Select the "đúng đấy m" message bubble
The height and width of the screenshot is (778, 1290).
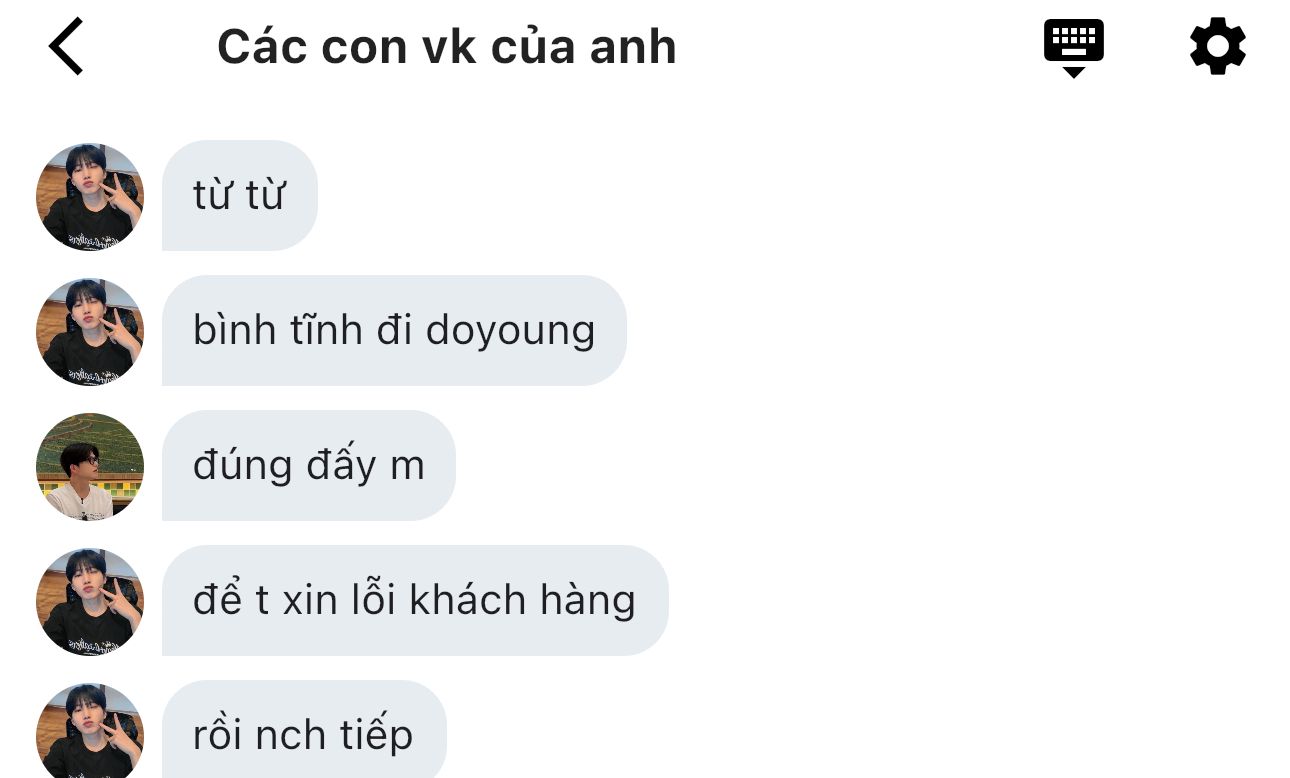[309, 465]
